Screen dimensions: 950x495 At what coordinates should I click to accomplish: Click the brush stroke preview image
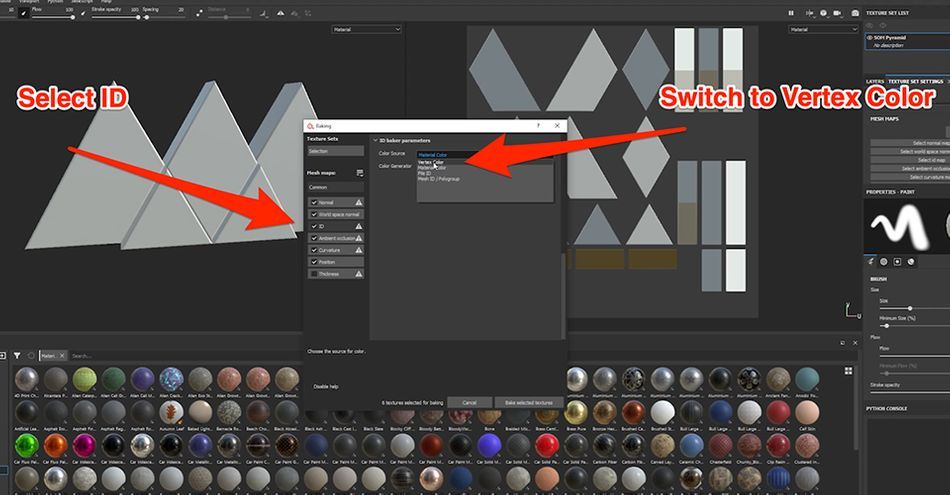(900, 226)
